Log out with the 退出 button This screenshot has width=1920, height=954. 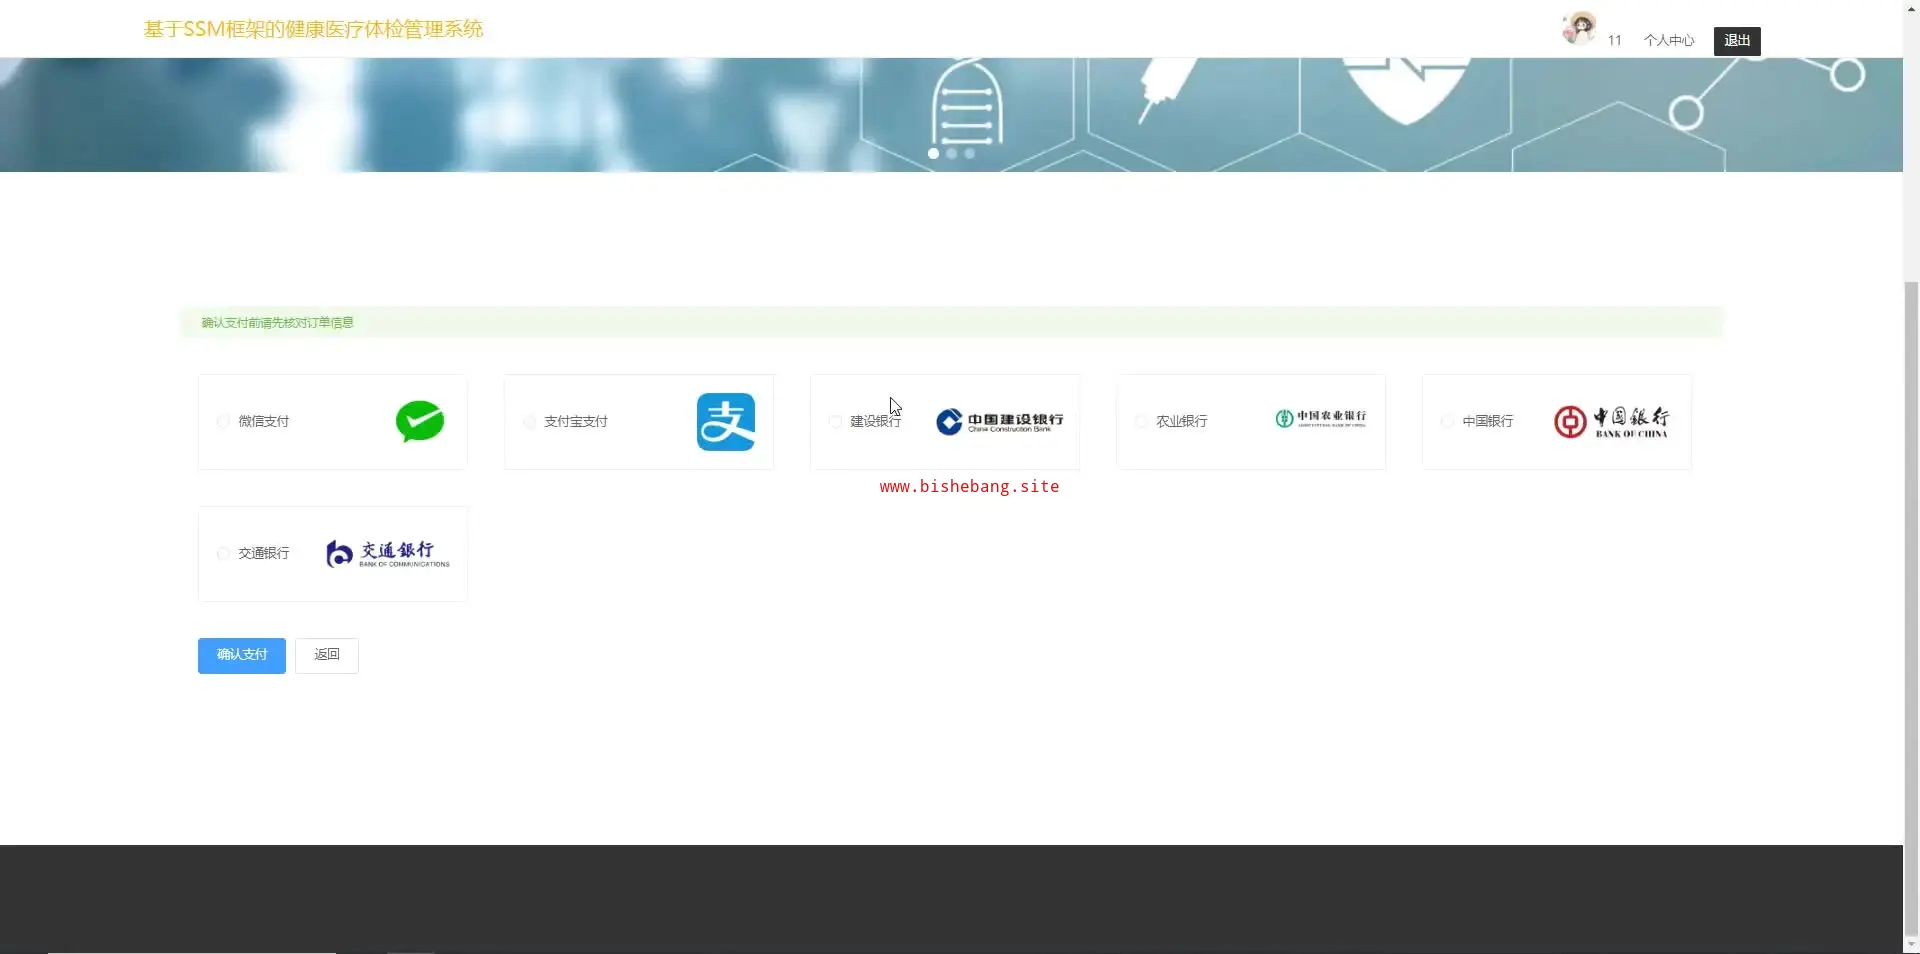[1737, 40]
